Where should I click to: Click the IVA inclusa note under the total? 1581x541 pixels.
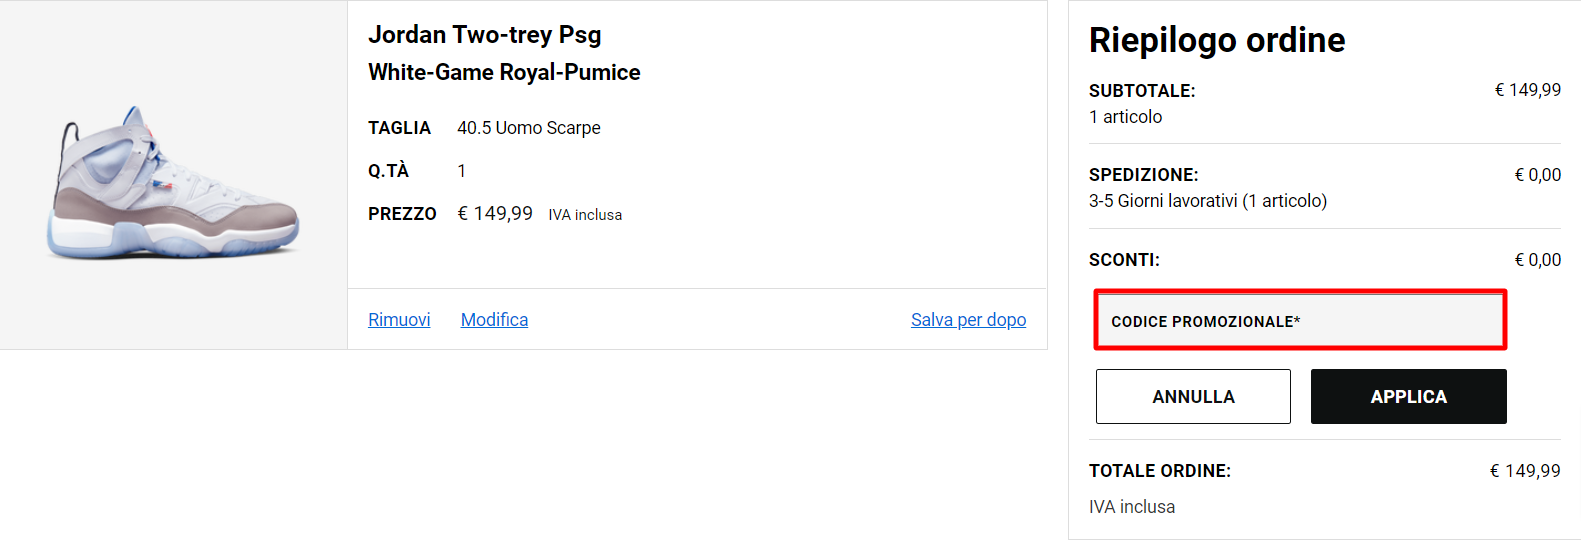[1132, 507]
